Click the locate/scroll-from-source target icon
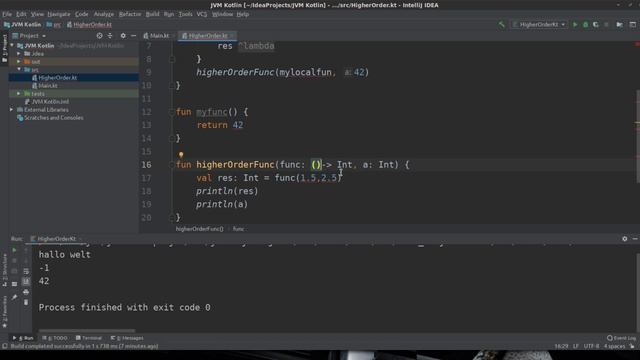Screen dimensions: 640x360 tap(99, 36)
